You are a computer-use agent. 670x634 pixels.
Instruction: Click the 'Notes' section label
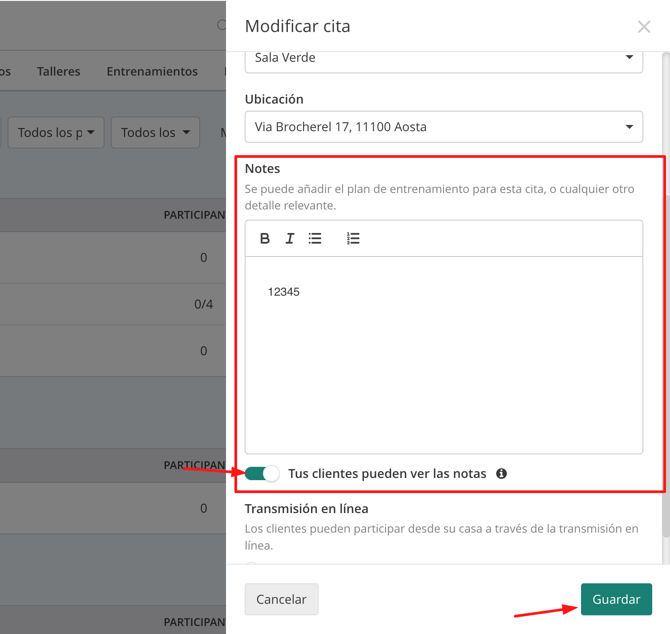point(262,169)
